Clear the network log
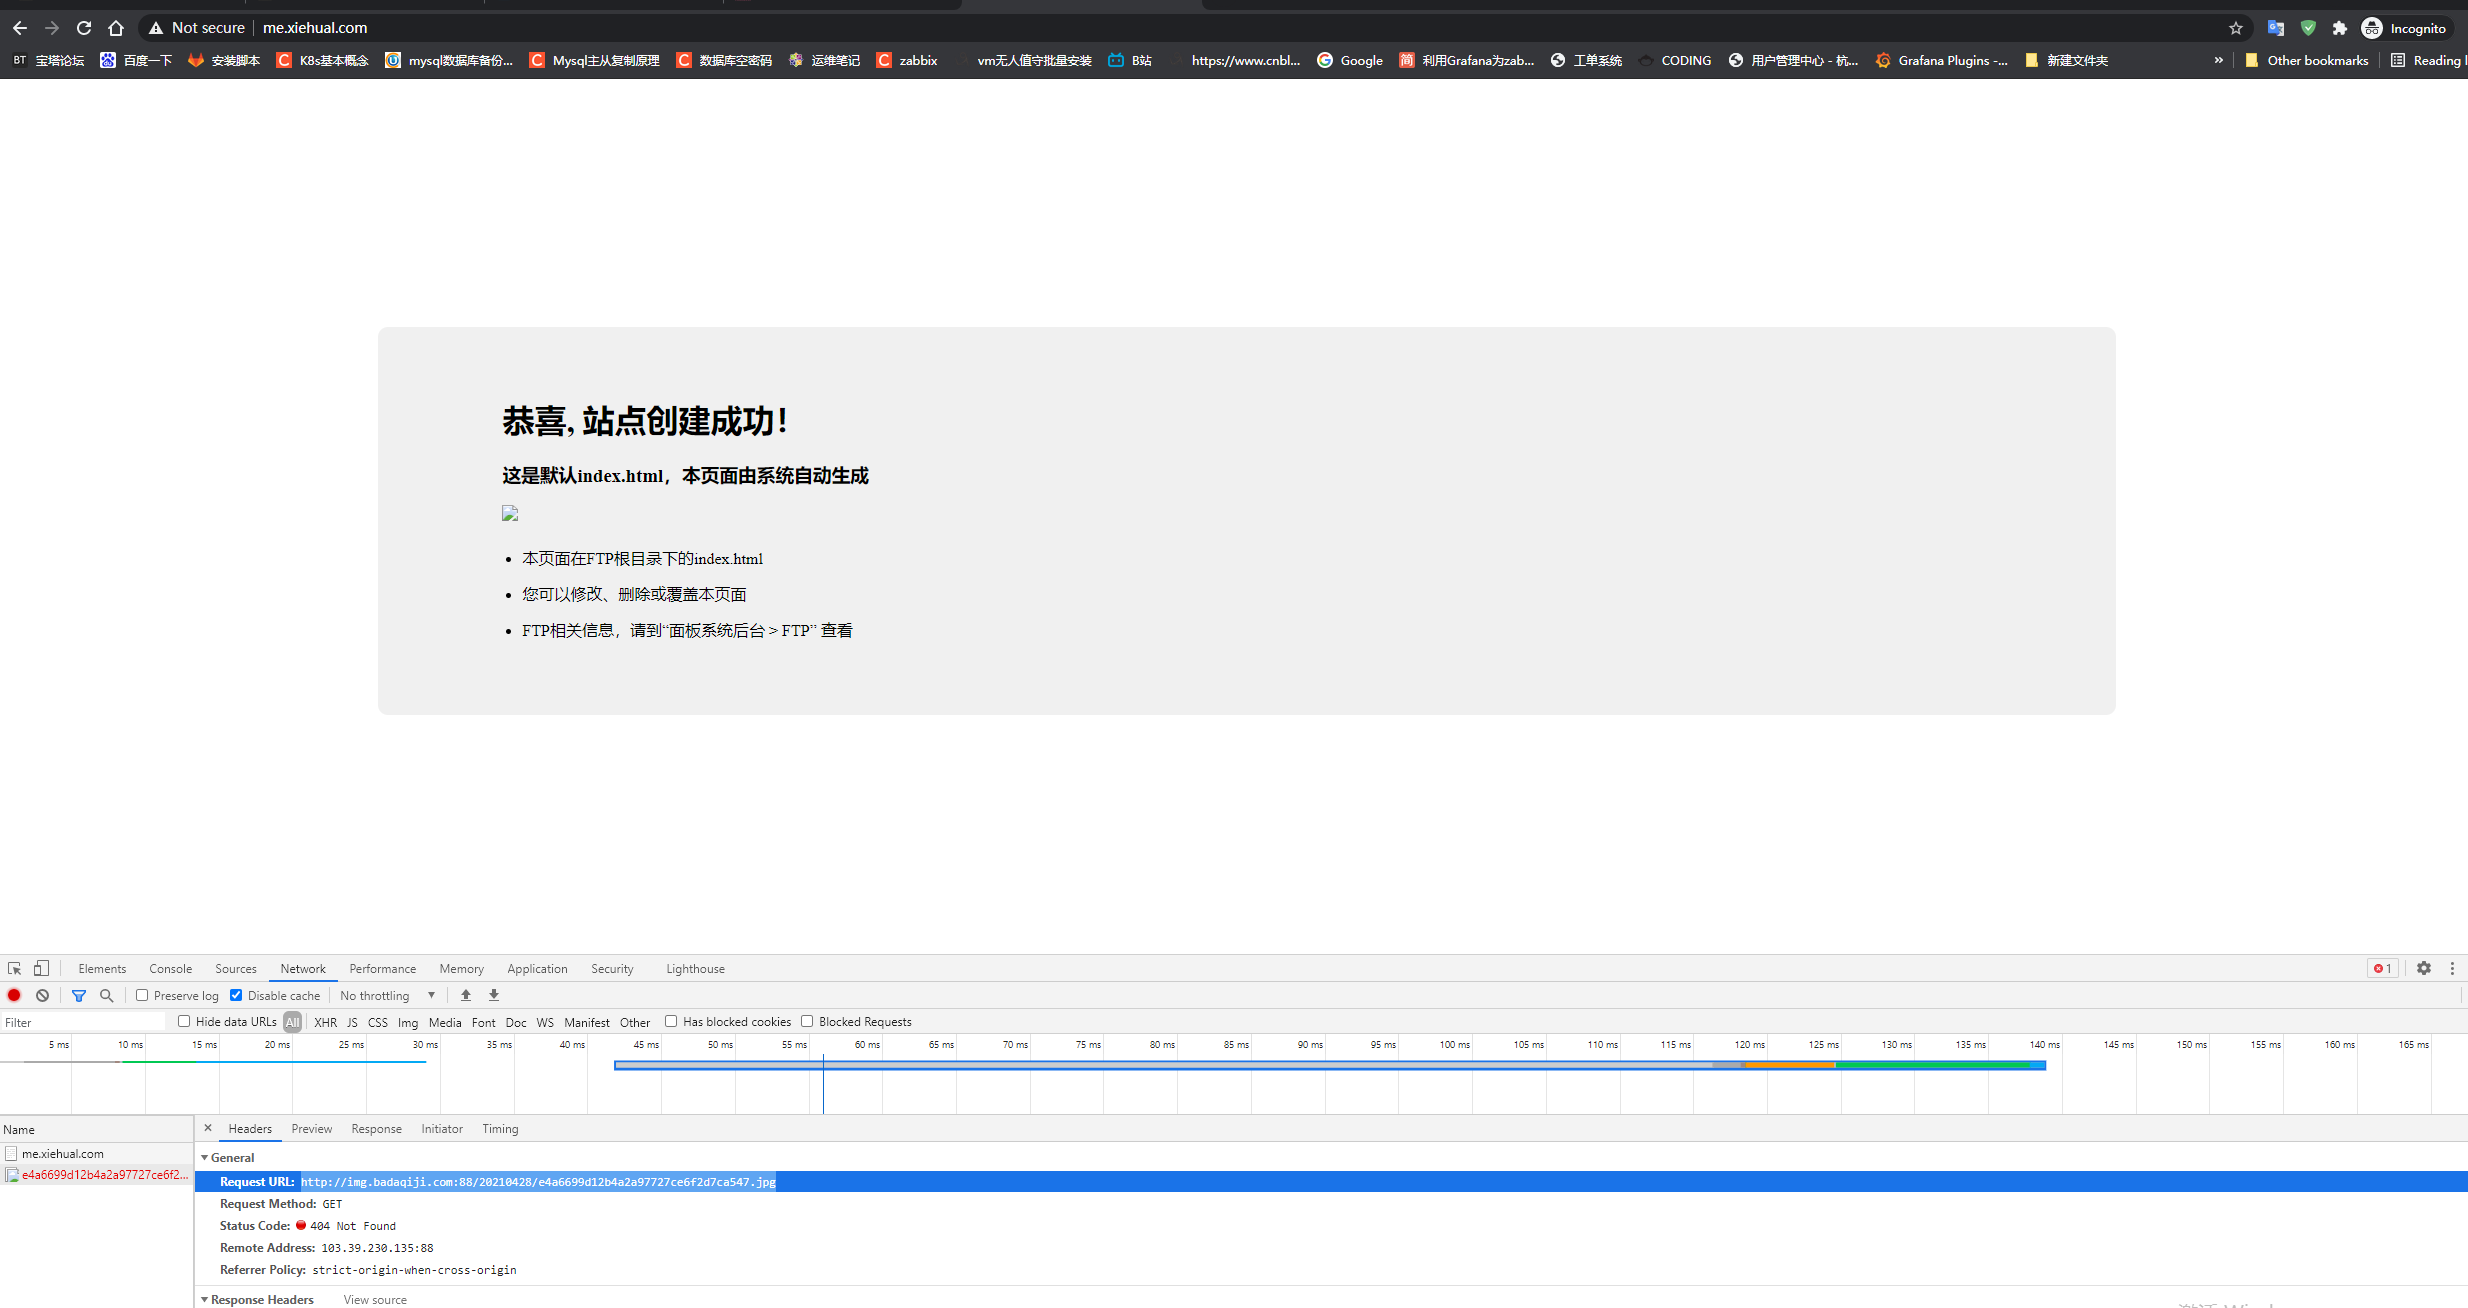The width and height of the screenshot is (2468, 1308). coord(42,995)
